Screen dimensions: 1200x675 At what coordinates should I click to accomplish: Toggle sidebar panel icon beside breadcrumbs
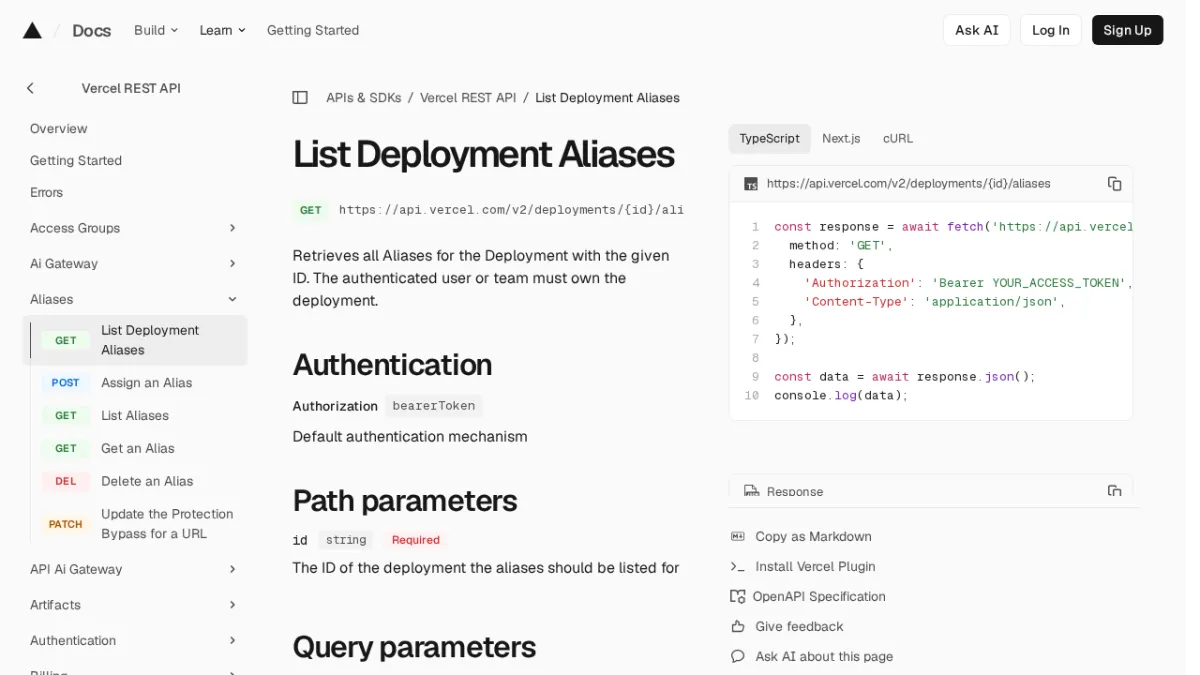coord(300,98)
